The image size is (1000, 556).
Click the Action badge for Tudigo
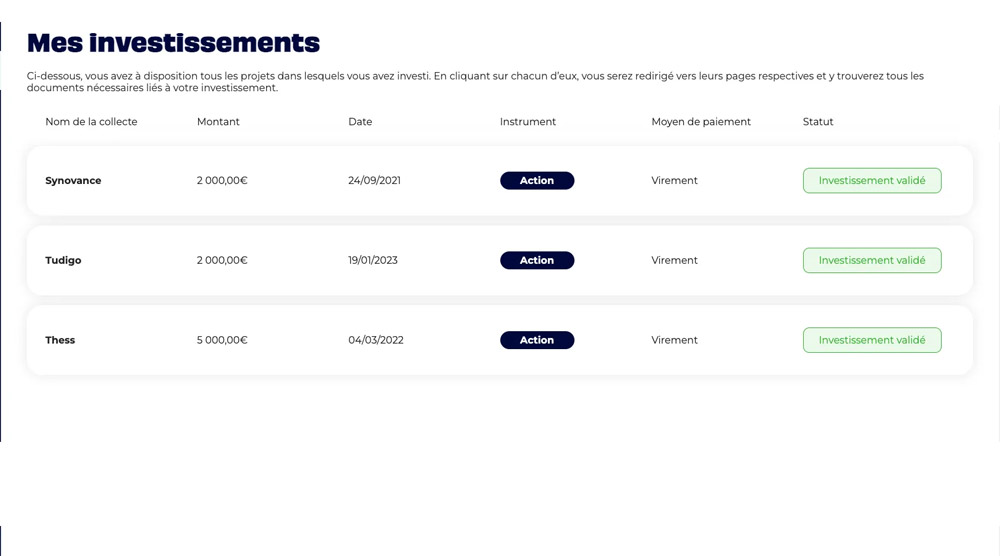point(537,260)
